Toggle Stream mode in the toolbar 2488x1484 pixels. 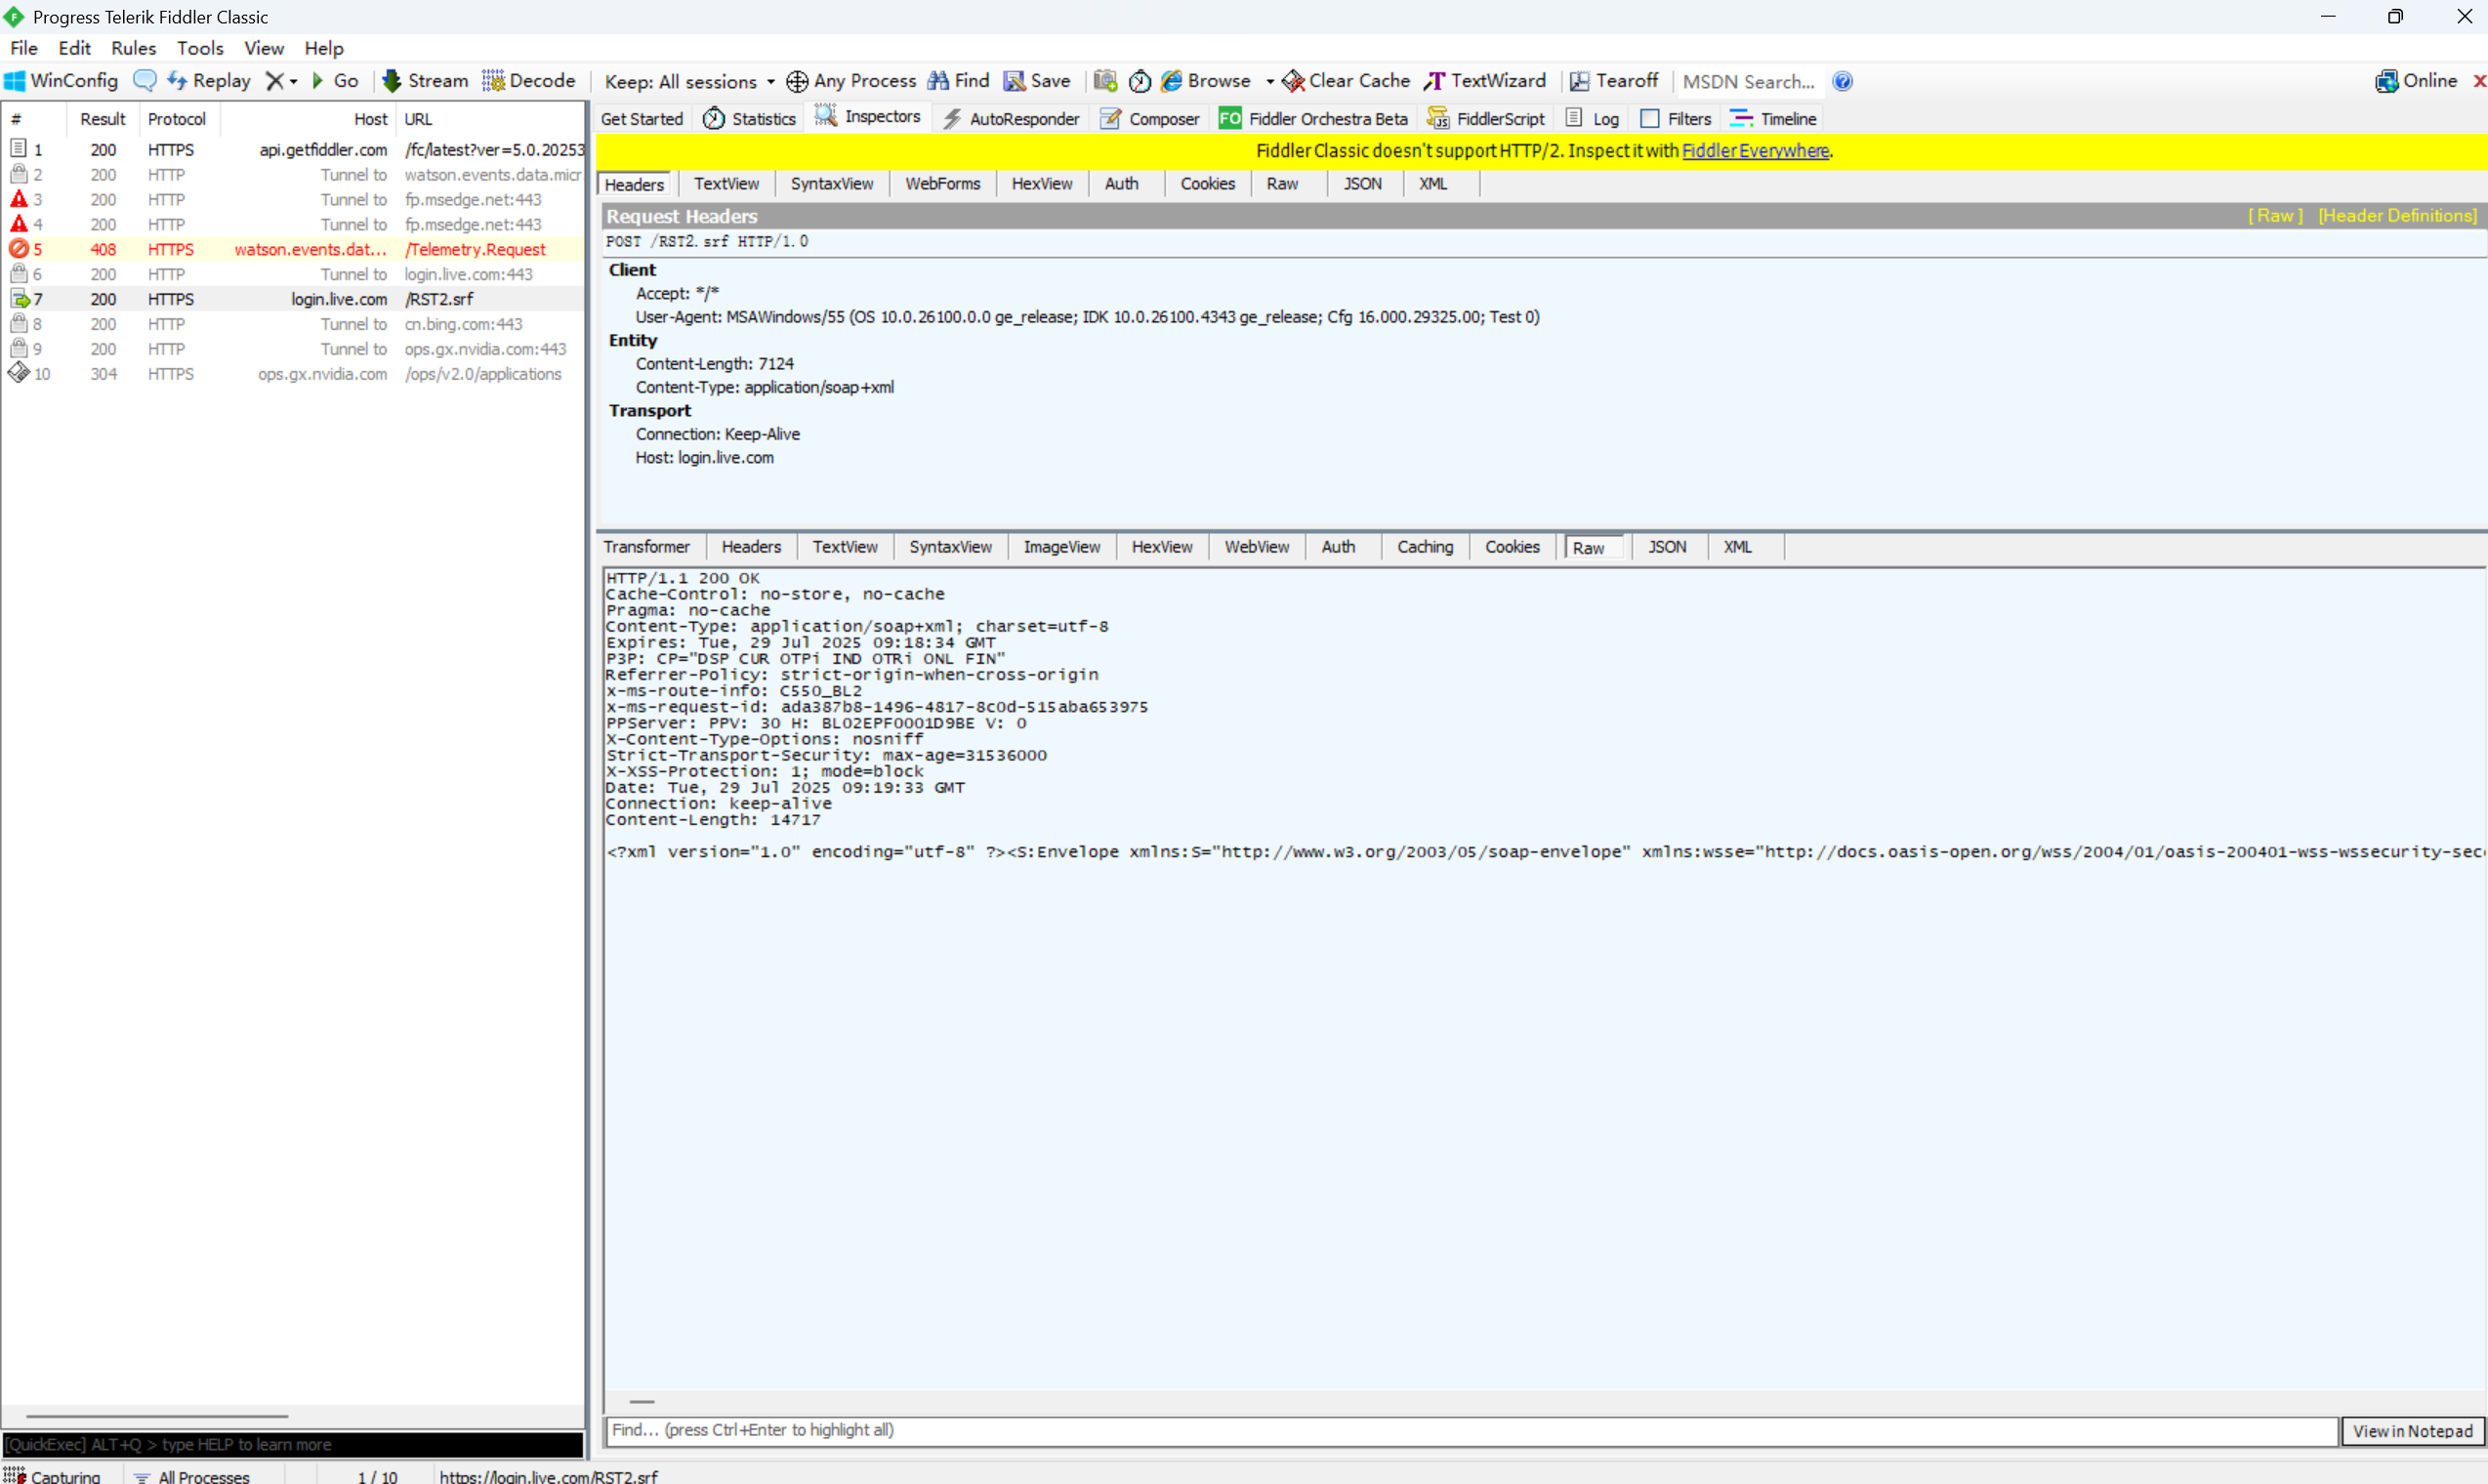[425, 81]
